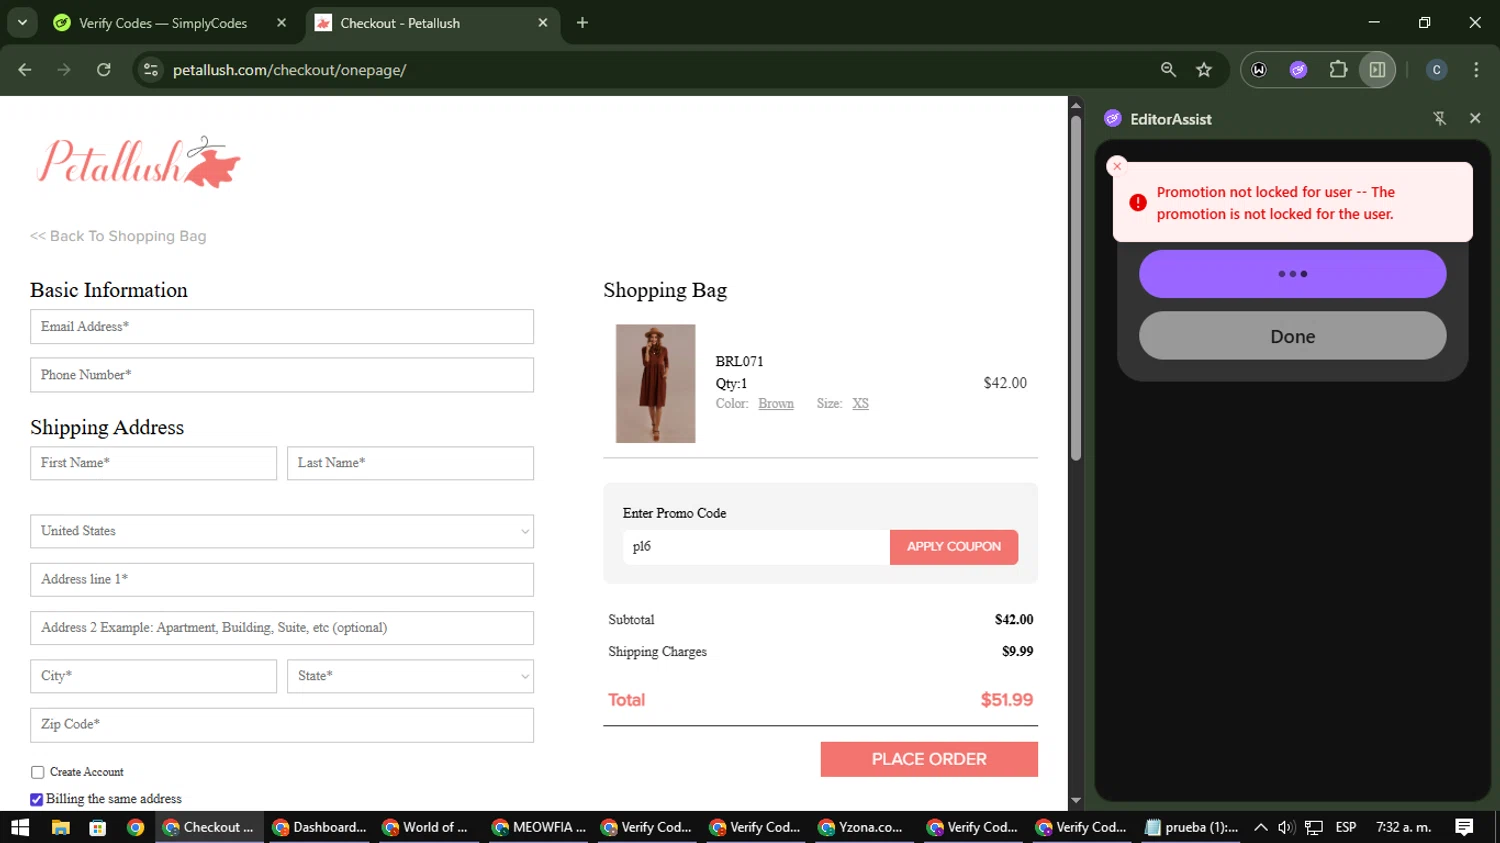This screenshot has width=1500, height=843.
Task: Focus the Email Address field
Action: click(282, 327)
